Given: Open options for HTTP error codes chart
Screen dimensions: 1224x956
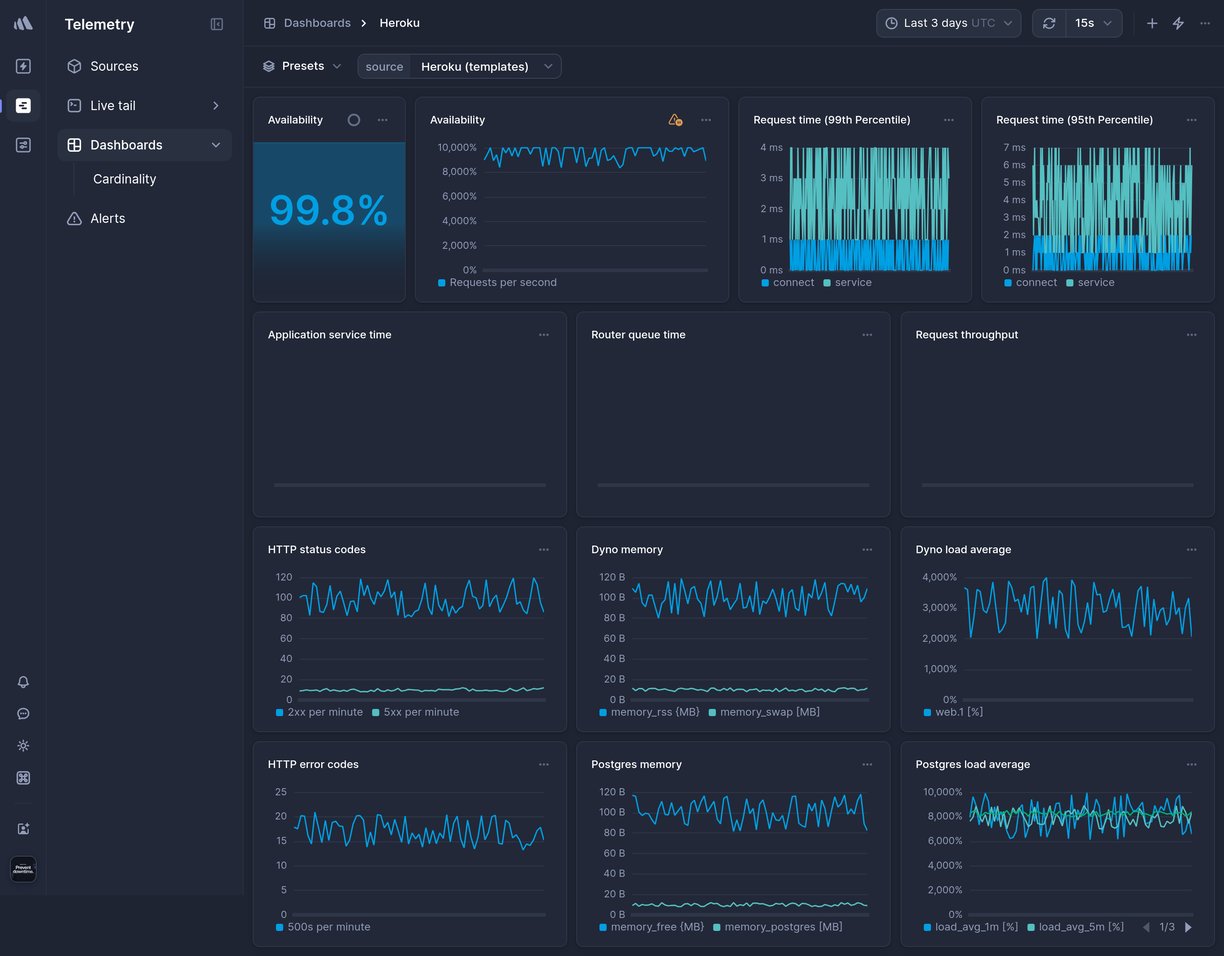Looking at the screenshot, I should point(544,765).
